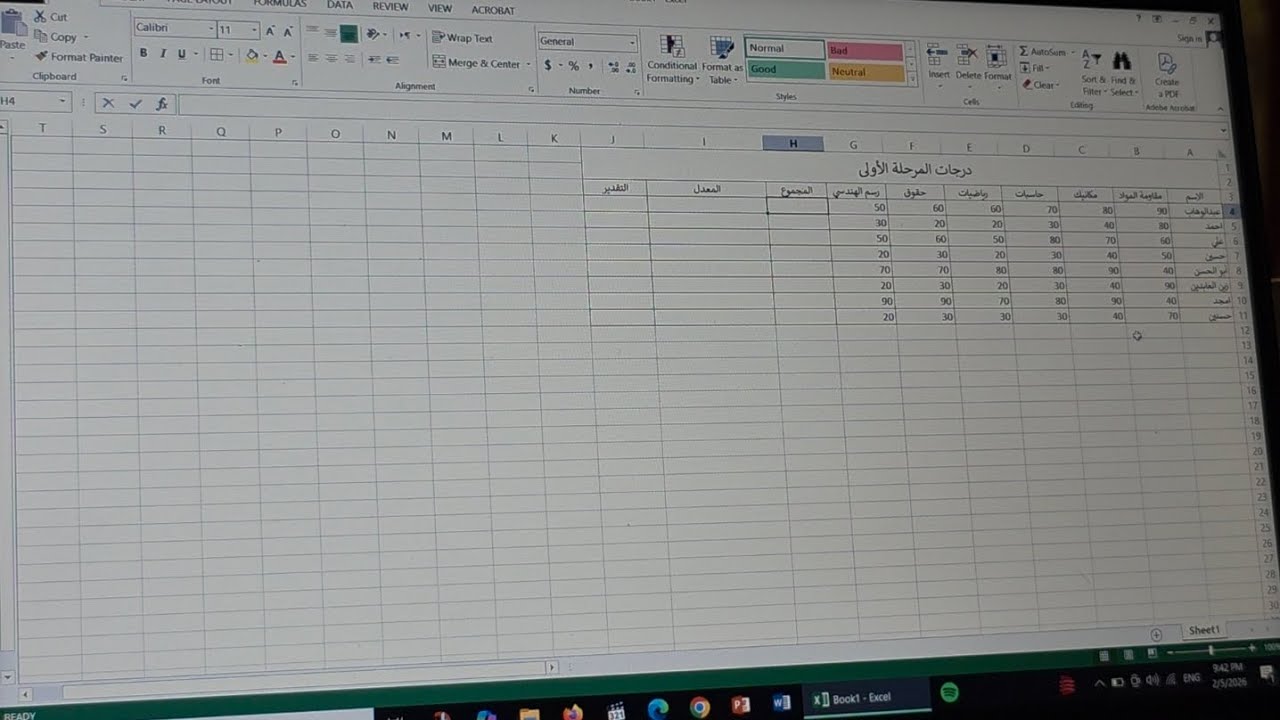
Task: Open the Name Box H4 dropdown
Action: pos(61,101)
